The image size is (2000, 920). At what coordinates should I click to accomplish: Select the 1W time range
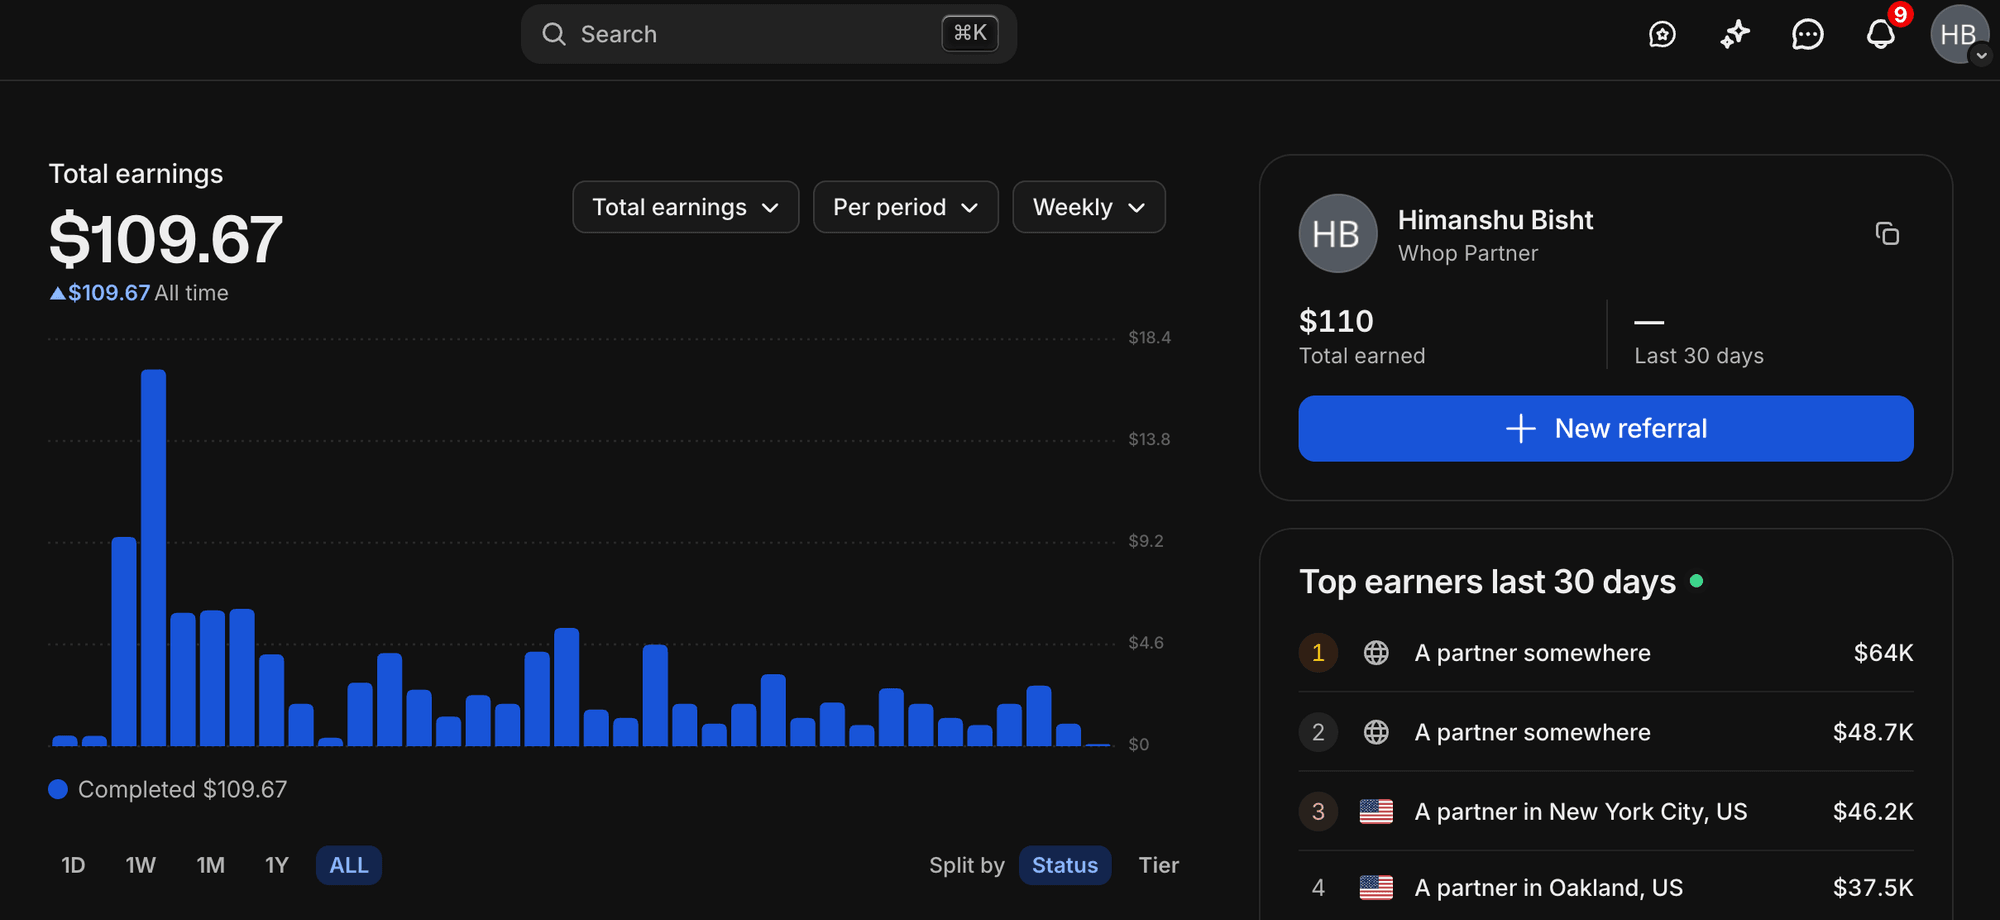141,865
